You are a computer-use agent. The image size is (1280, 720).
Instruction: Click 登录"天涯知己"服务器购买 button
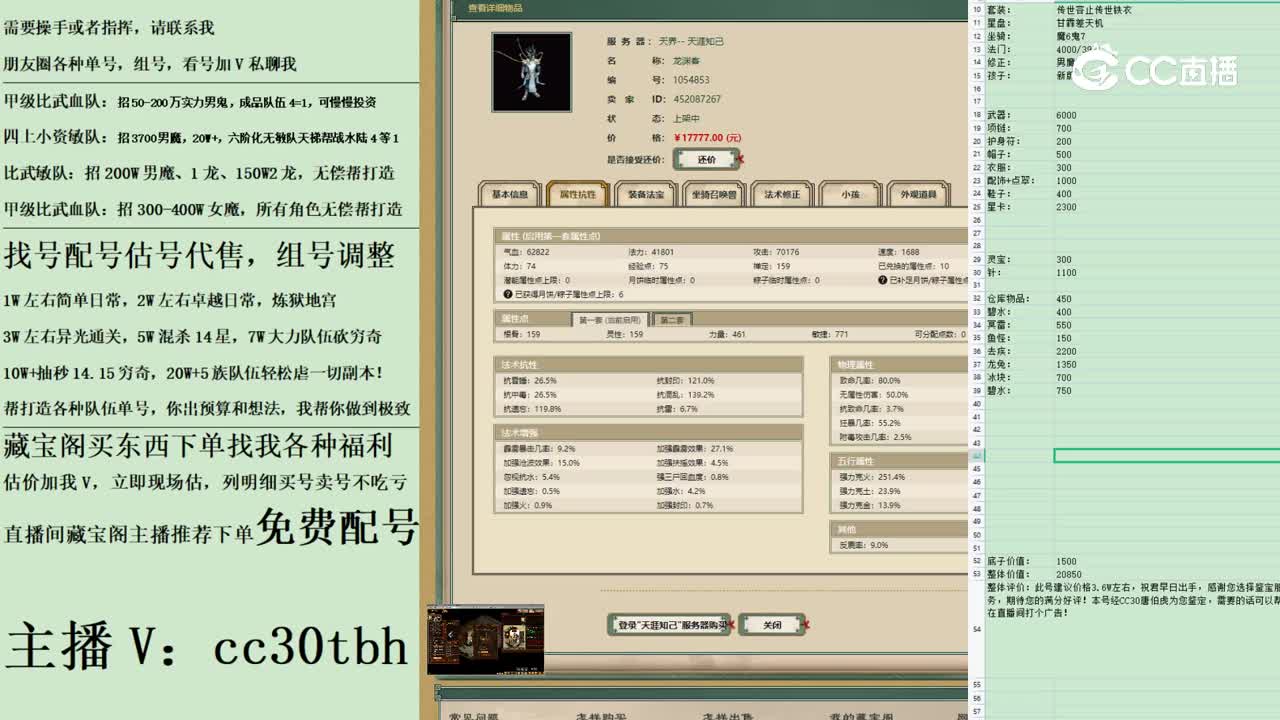[x=669, y=625]
